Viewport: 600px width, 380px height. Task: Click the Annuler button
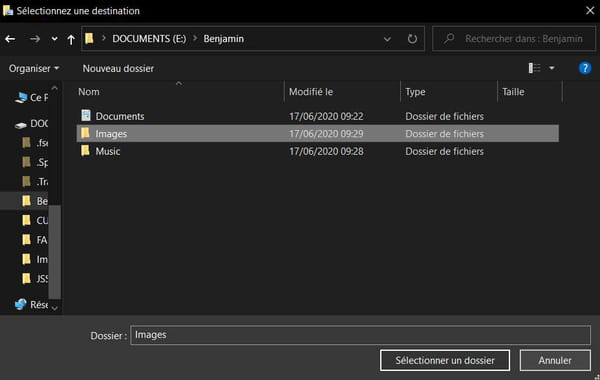coord(555,360)
